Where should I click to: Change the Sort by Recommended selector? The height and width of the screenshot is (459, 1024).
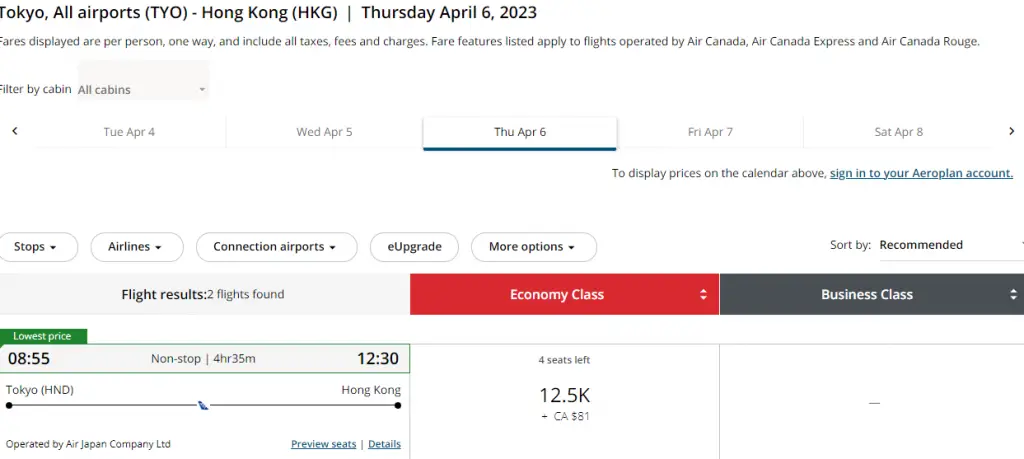coord(952,245)
